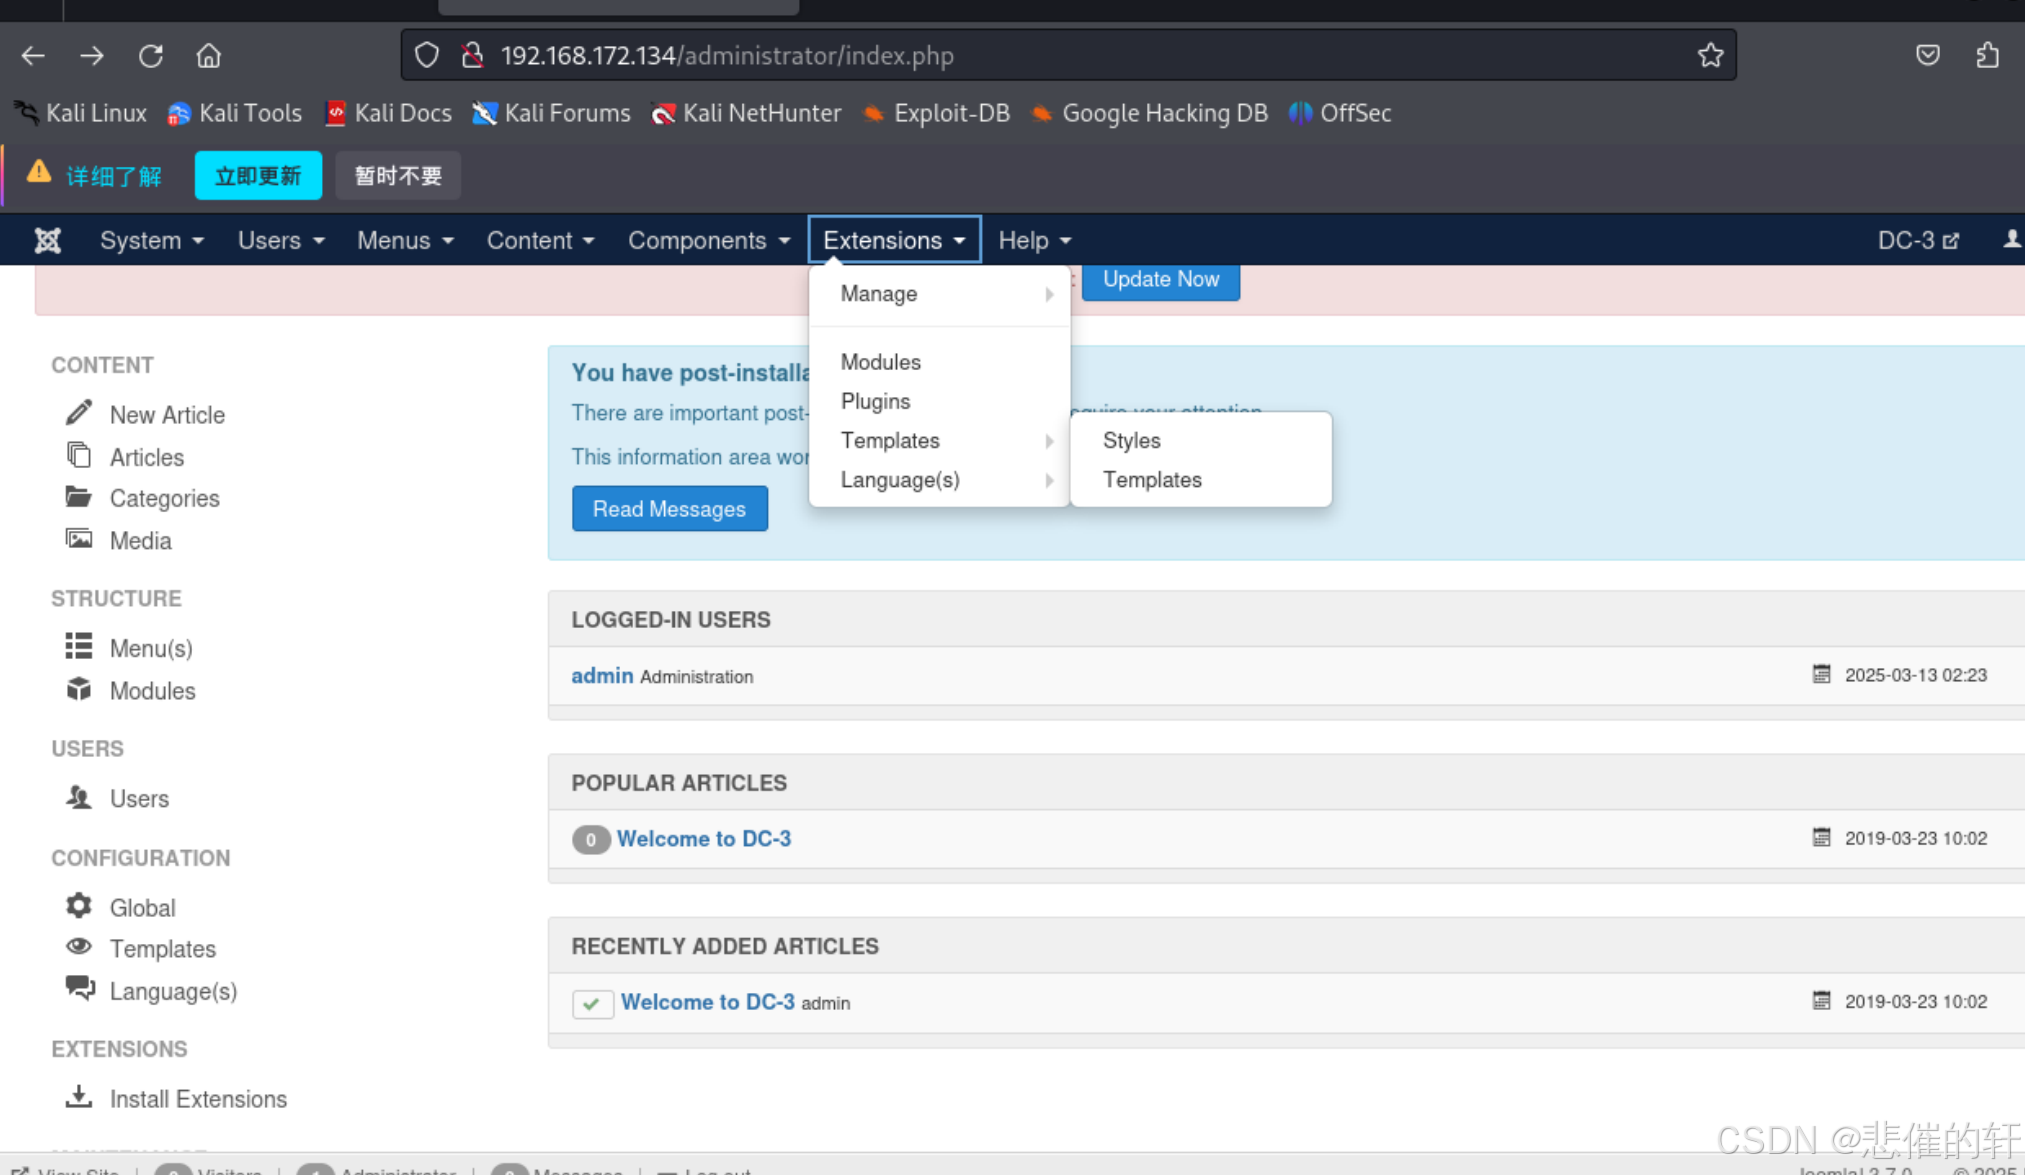The image size is (2025, 1175).
Task: Click the New Article pencil icon
Action: point(79,413)
